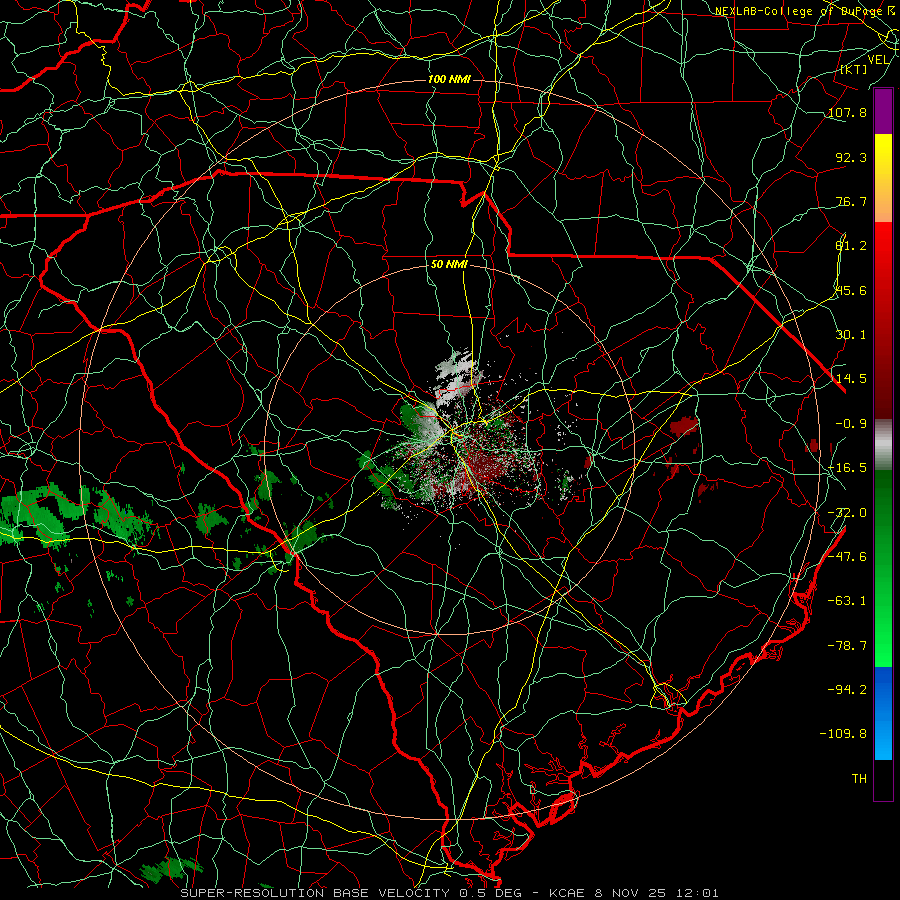Click the '100 NMI' range ring label

pyautogui.click(x=449, y=79)
